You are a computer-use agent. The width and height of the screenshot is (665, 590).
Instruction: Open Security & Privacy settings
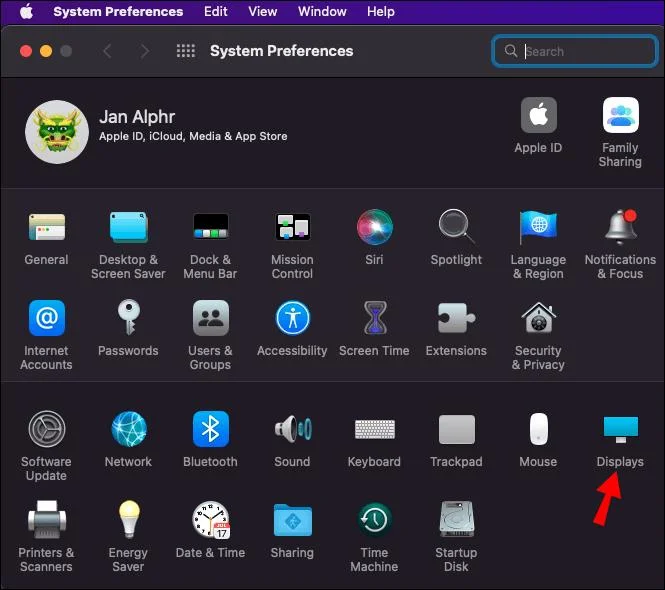[x=538, y=320]
